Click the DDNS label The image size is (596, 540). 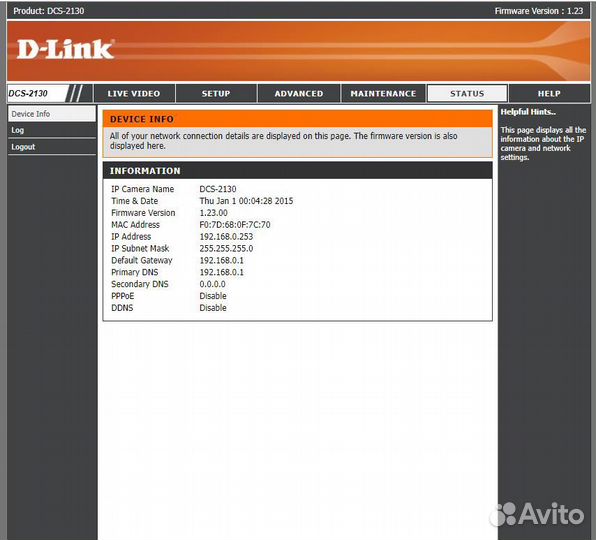[x=122, y=308]
